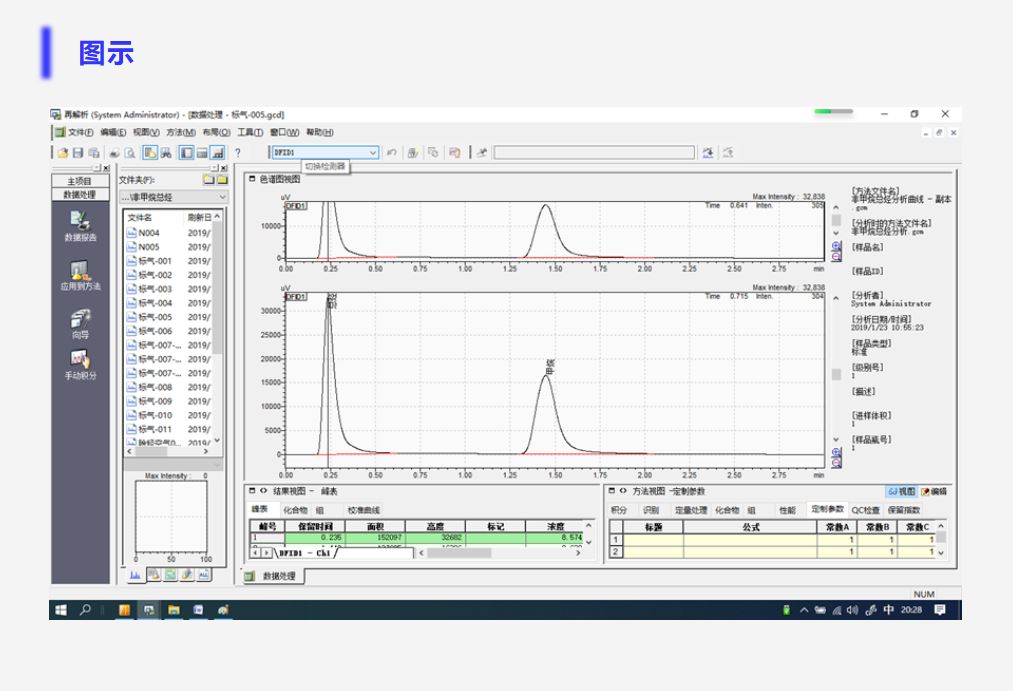The width and height of the screenshot is (1013, 691).
Task: Switch to the 化合物 results tab
Action: [295, 510]
